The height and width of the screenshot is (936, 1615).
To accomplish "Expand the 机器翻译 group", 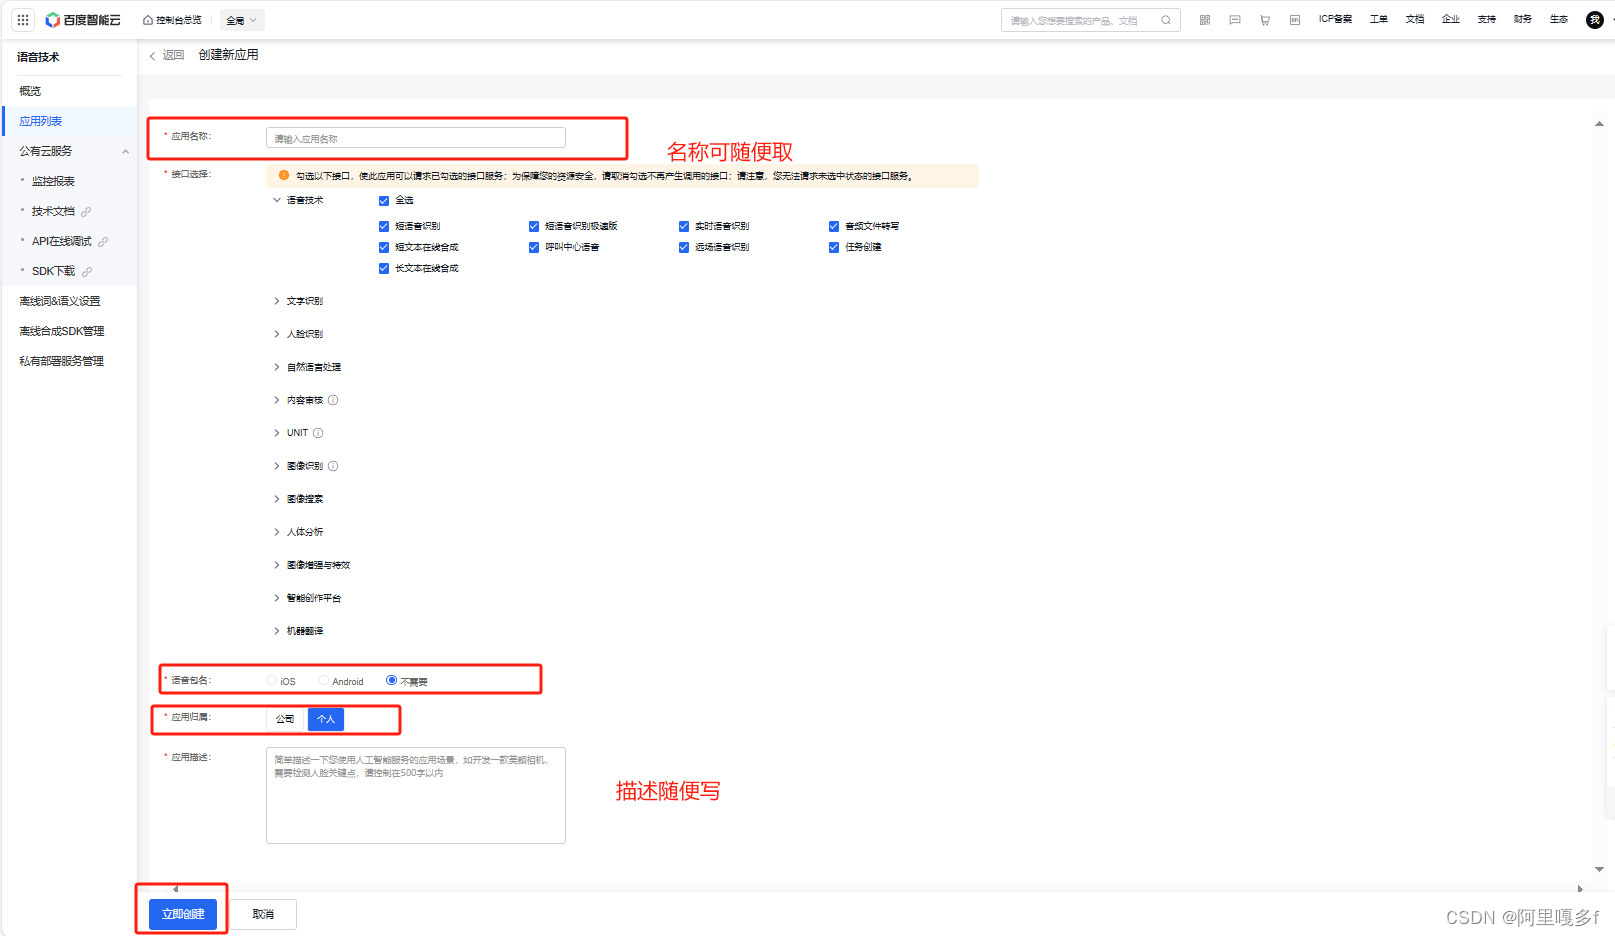I will tap(277, 631).
